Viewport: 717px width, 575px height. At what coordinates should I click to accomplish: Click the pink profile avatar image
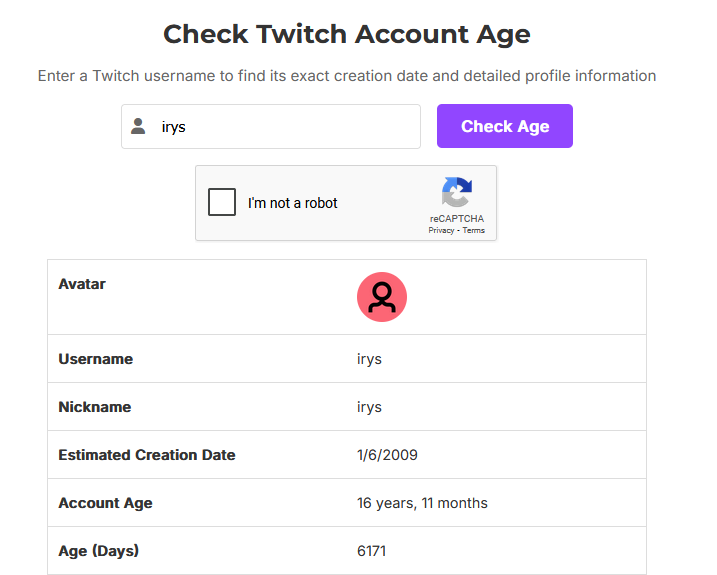point(381,297)
